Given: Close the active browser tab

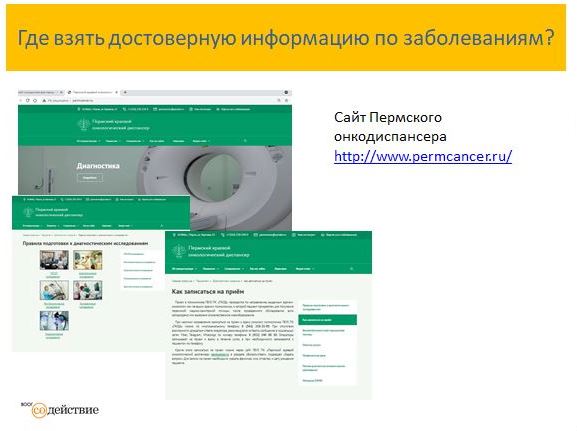Looking at the screenshot, I should click(117, 92).
